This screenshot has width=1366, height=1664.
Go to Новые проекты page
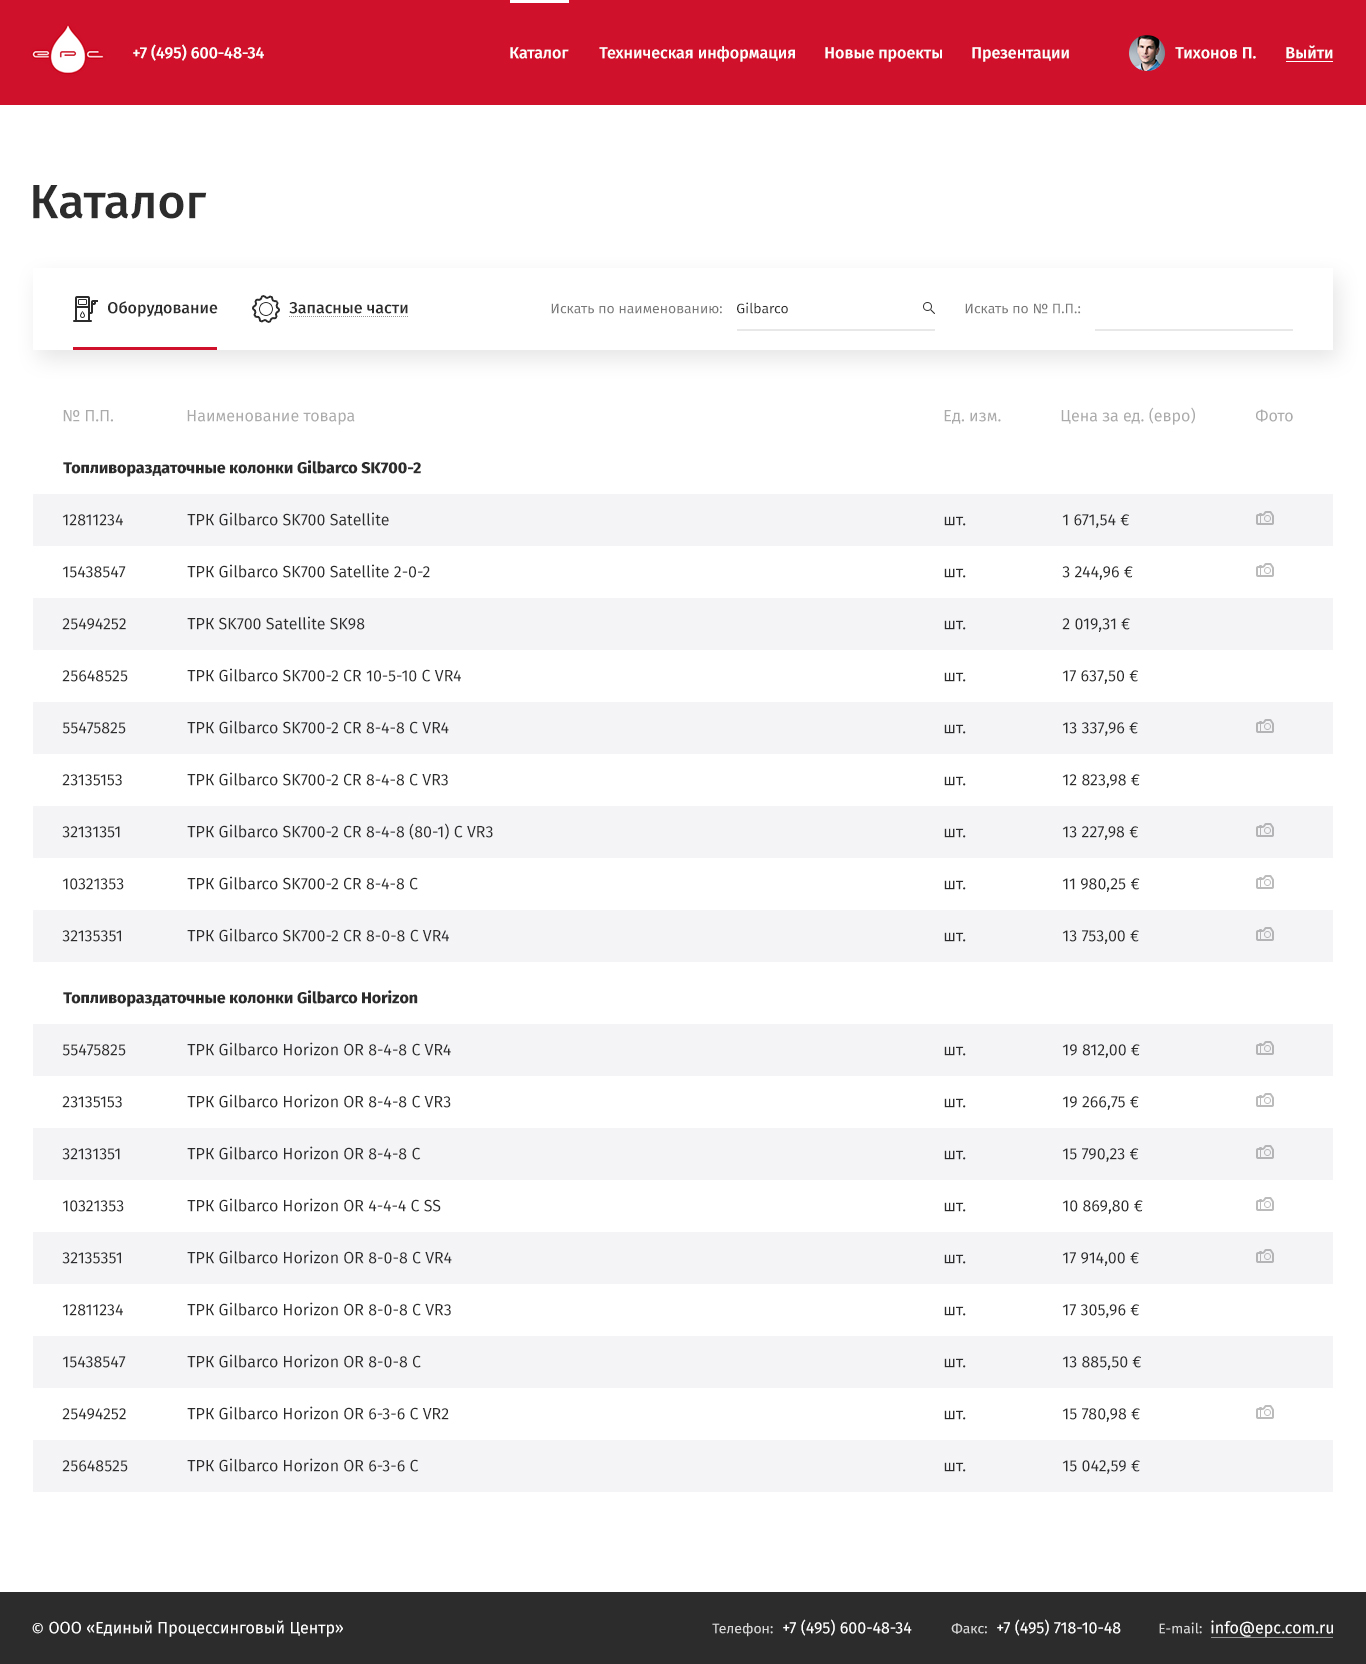click(883, 53)
